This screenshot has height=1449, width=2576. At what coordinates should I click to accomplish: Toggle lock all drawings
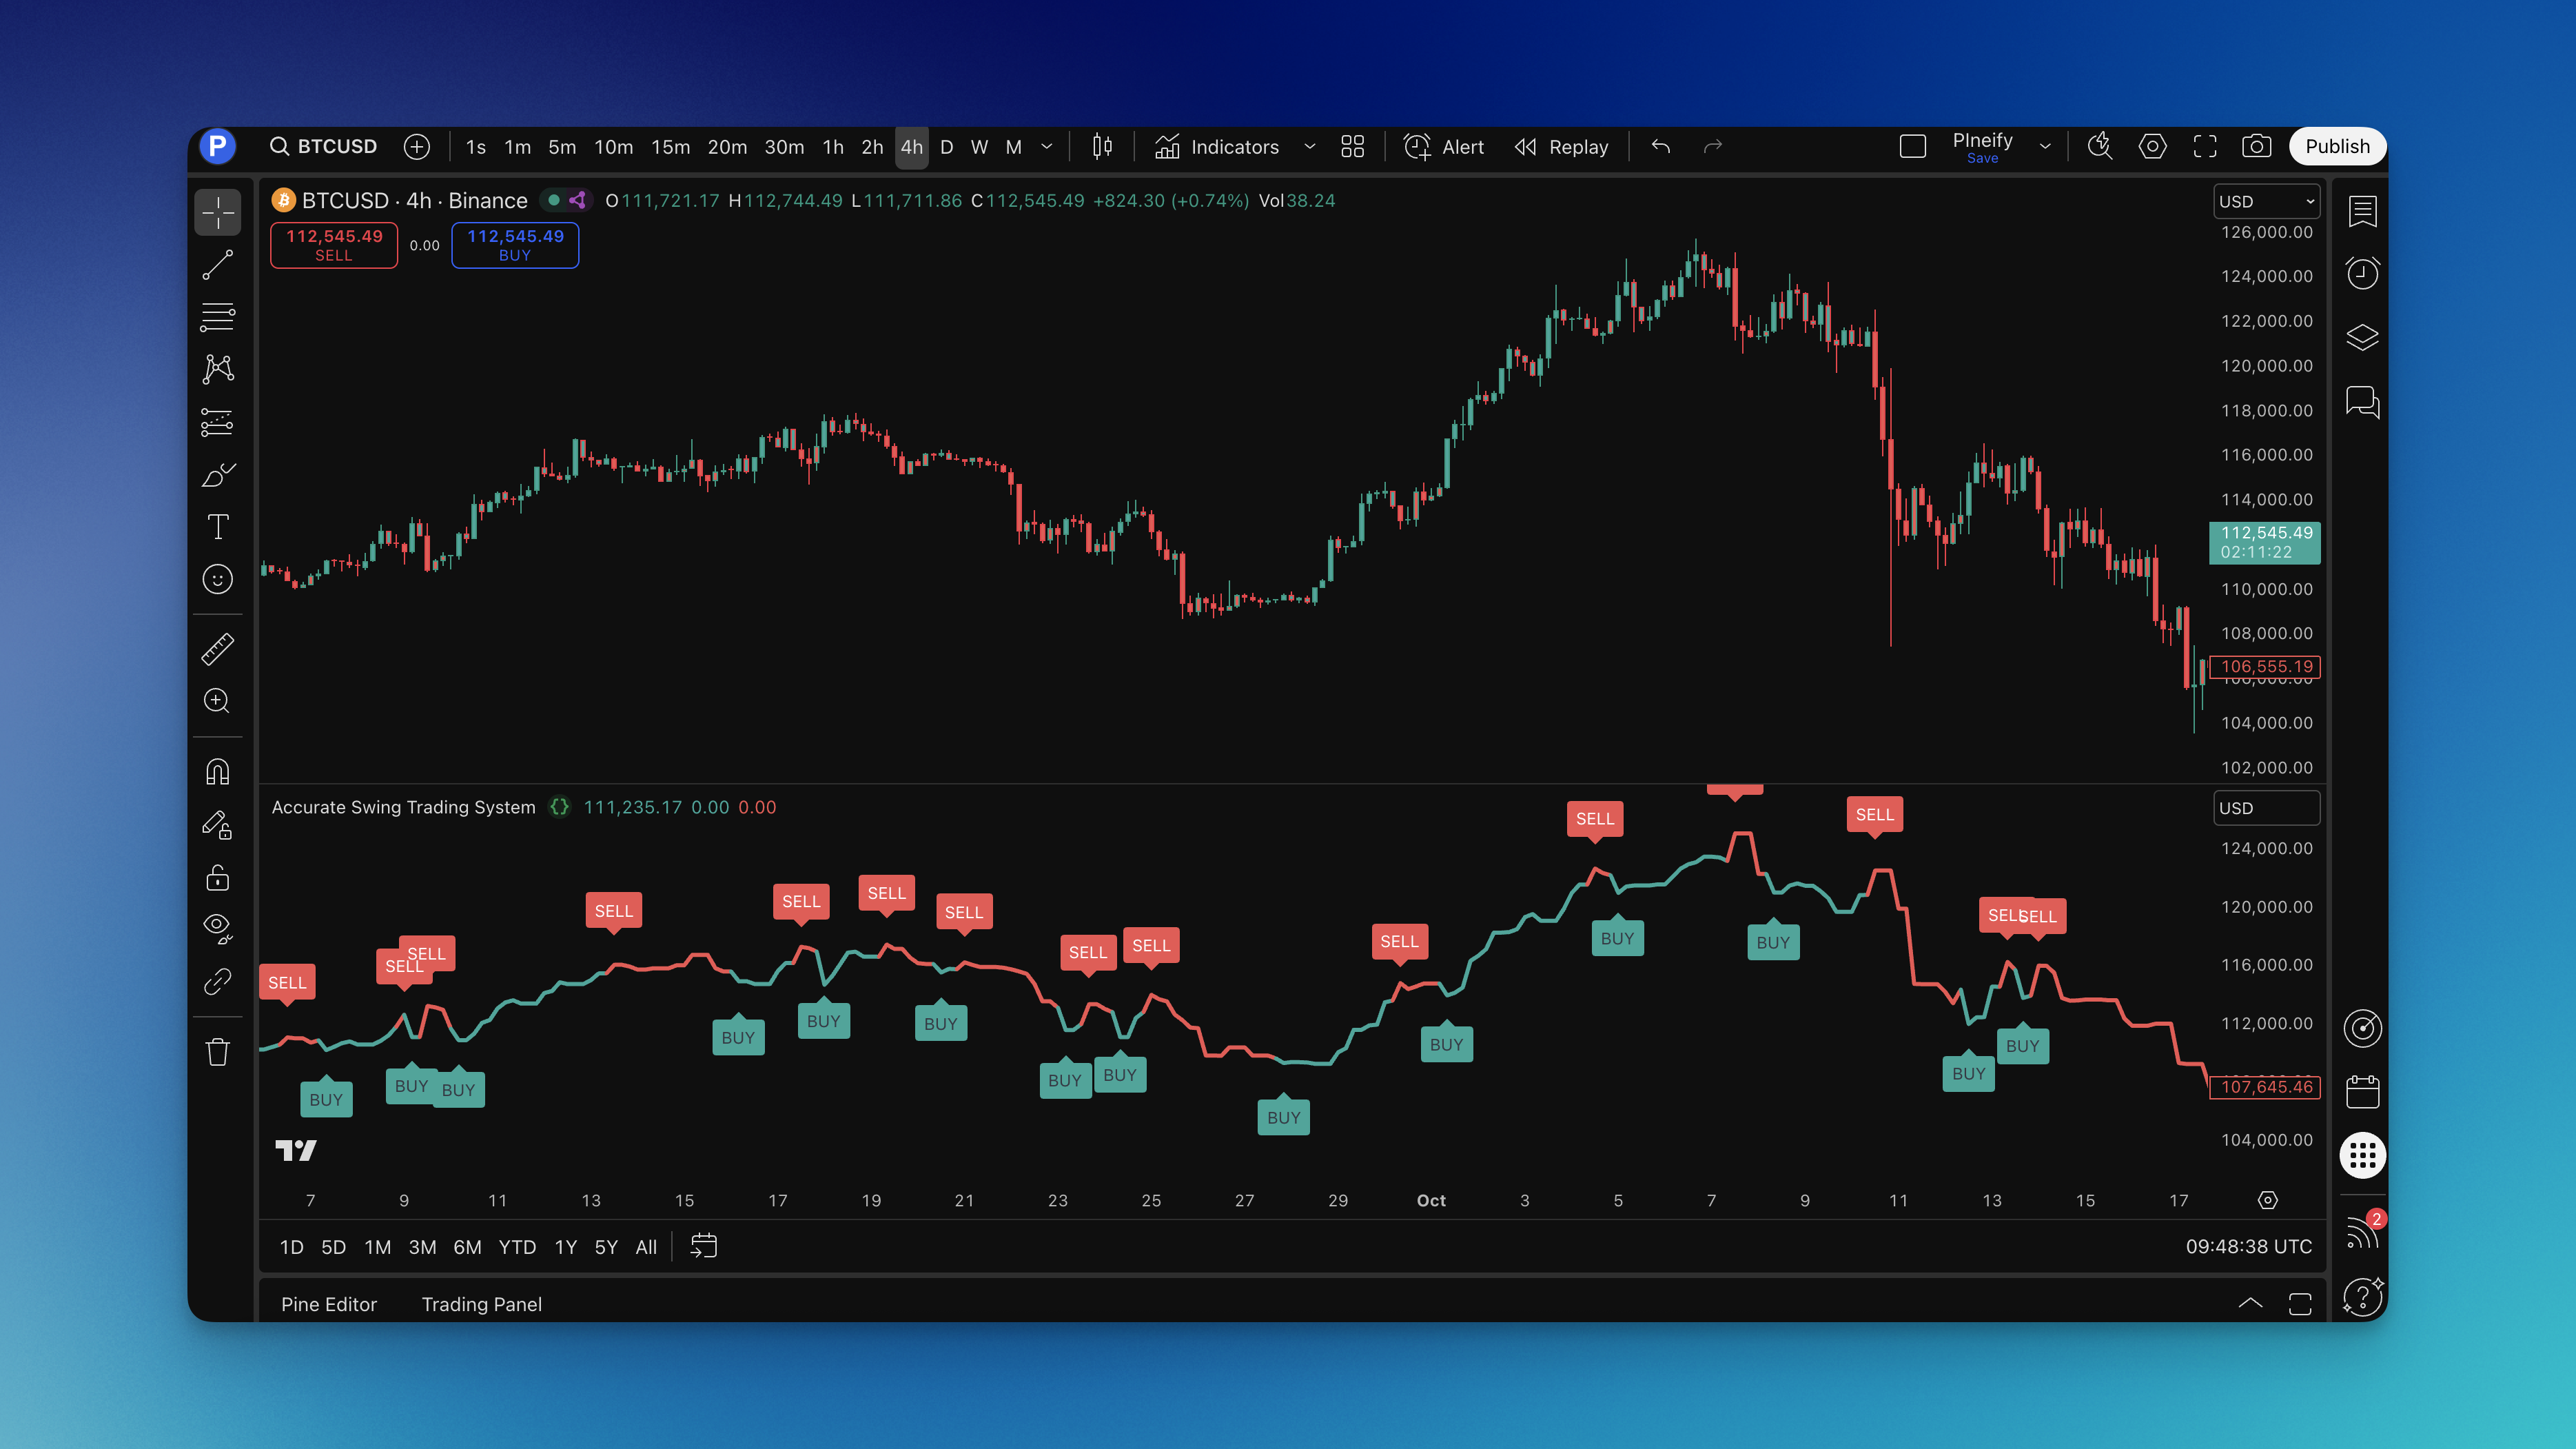tap(218, 878)
